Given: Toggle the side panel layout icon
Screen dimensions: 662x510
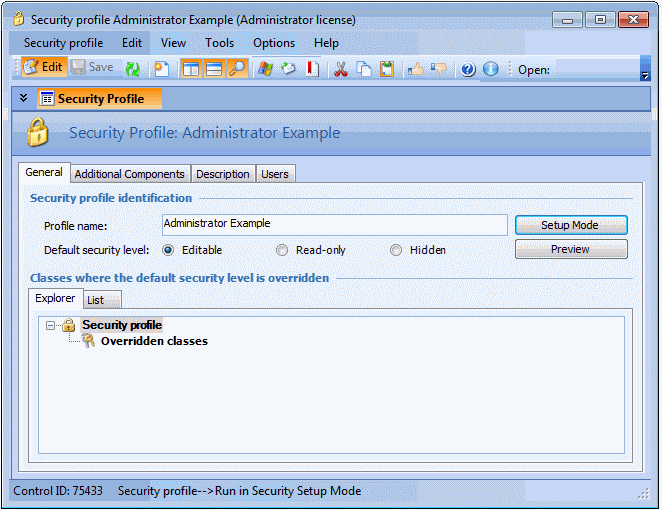Looking at the screenshot, I should point(191,69).
